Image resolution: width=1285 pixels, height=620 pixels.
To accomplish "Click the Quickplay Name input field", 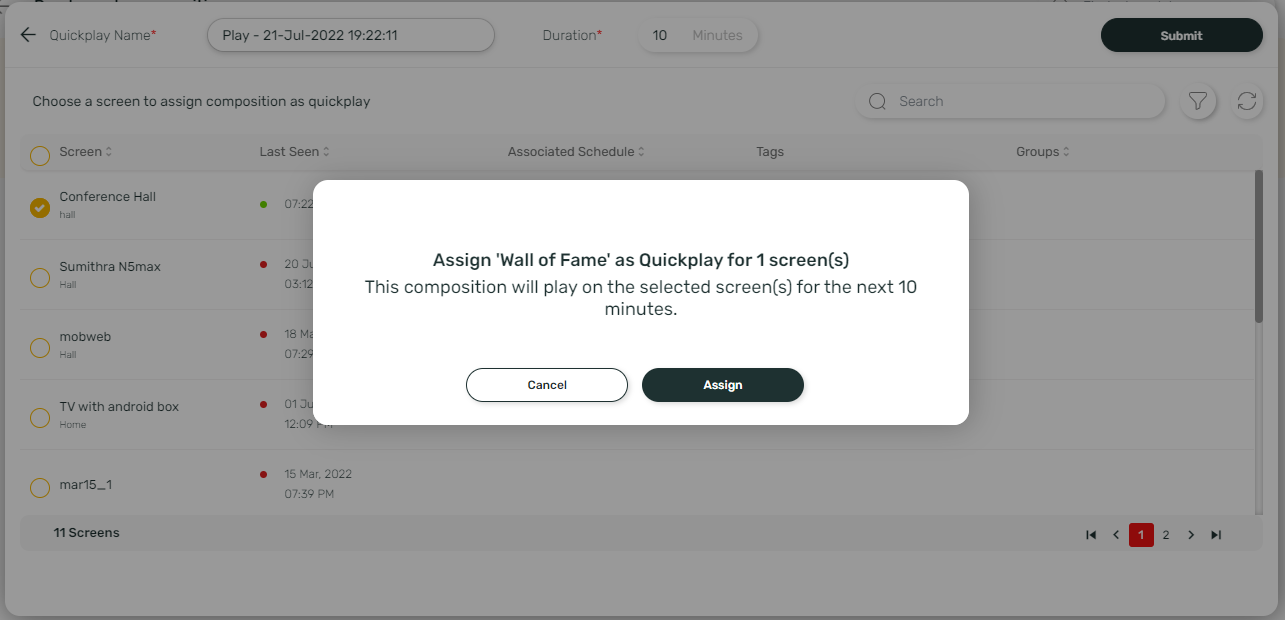I will 351,35.
